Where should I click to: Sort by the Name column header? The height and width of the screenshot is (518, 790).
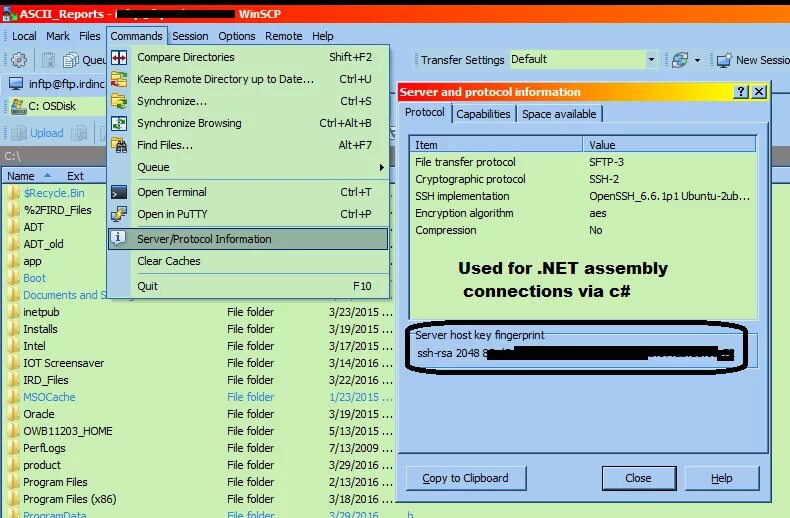pos(21,176)
